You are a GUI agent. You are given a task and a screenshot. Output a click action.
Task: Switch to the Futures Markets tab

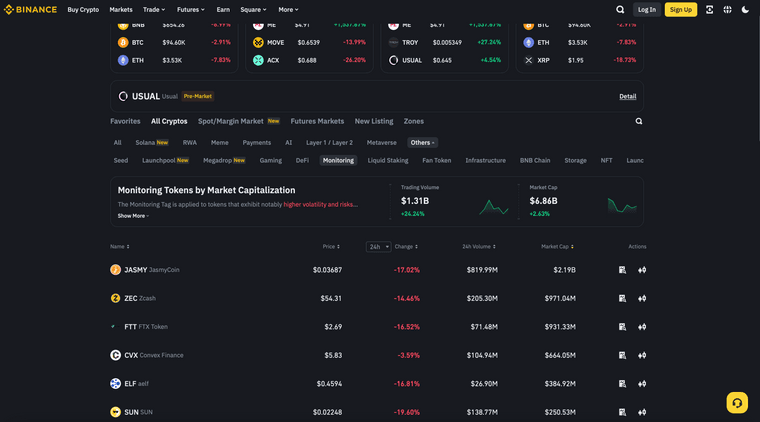317,121
